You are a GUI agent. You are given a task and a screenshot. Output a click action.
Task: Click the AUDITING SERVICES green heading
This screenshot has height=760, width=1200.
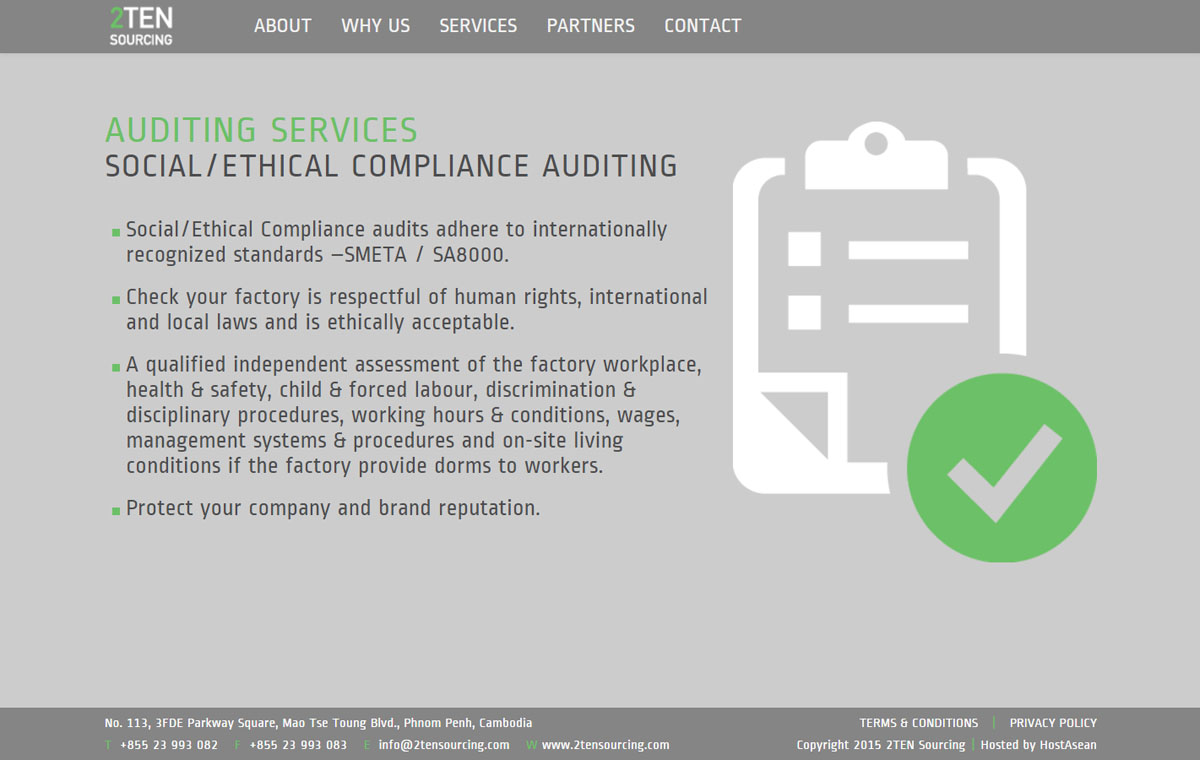[x=261, y=130]
